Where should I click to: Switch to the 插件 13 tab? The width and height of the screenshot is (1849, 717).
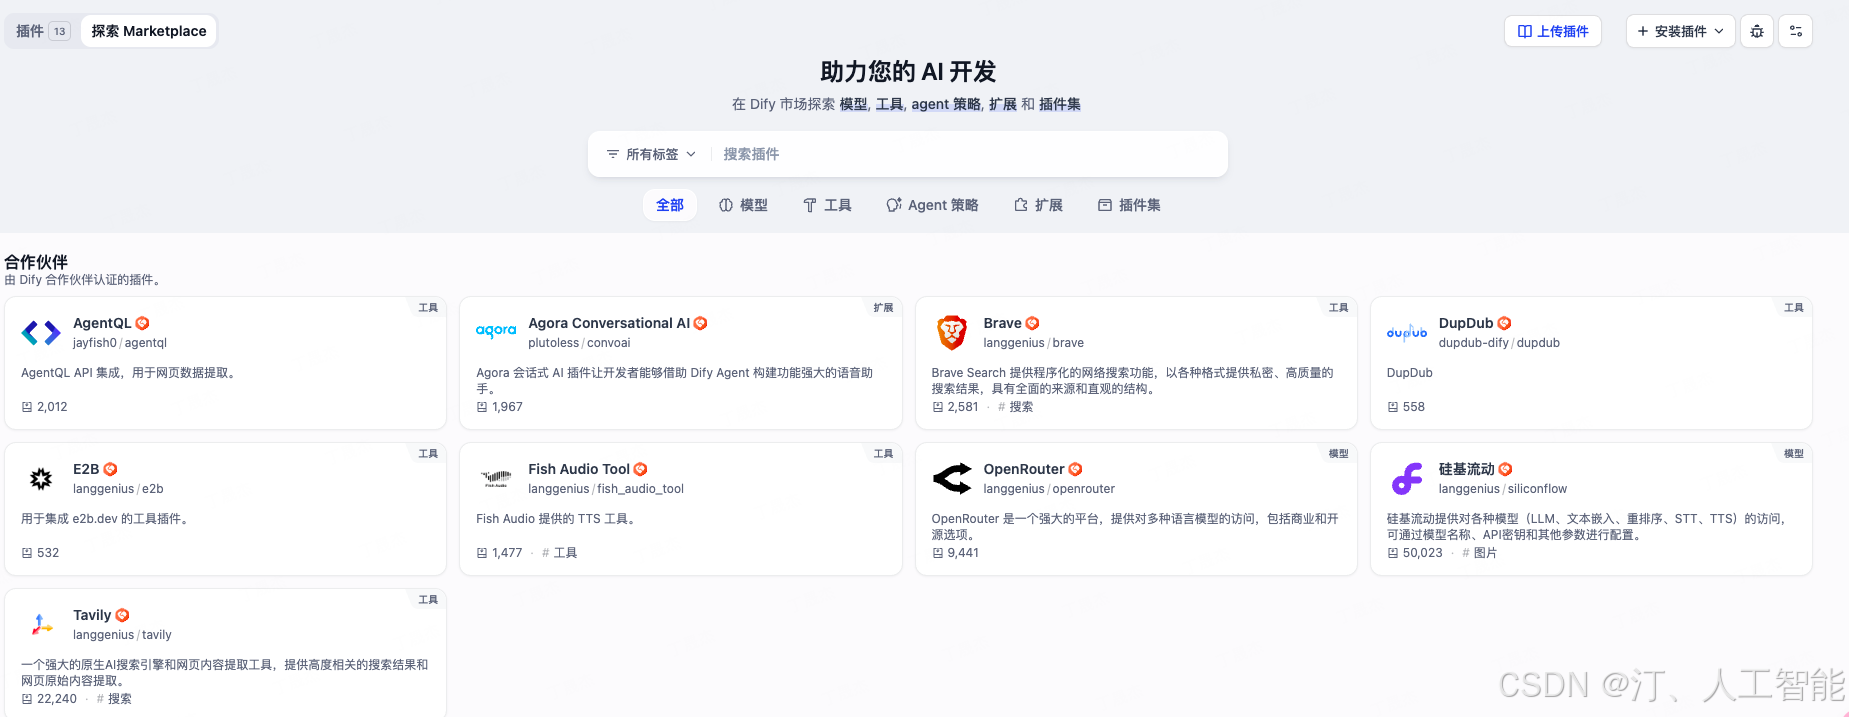(42, 31)
